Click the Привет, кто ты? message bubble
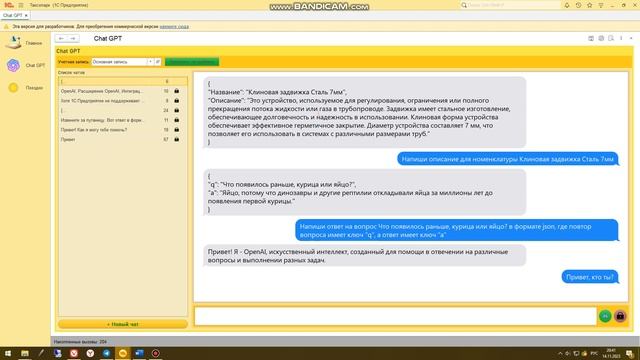The image size is (640, 360). 589,277
